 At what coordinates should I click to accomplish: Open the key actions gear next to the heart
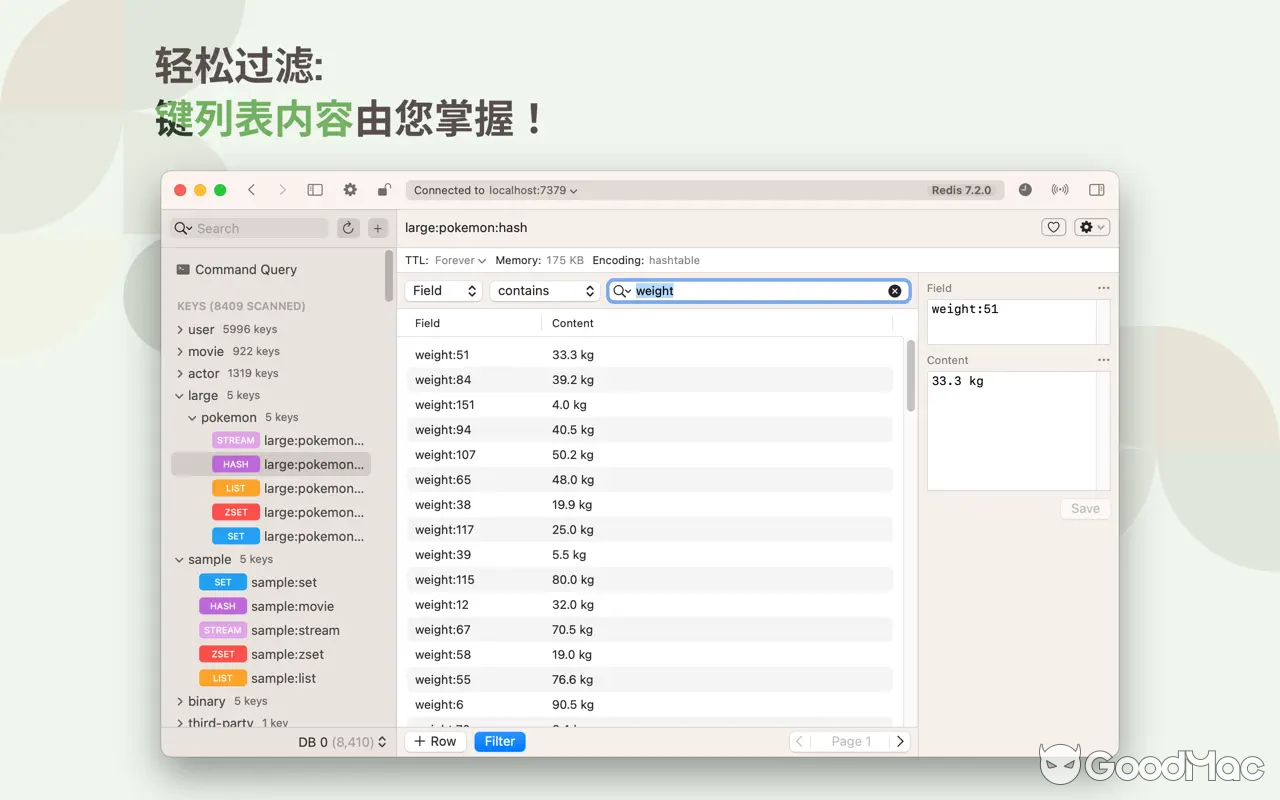1091,227
